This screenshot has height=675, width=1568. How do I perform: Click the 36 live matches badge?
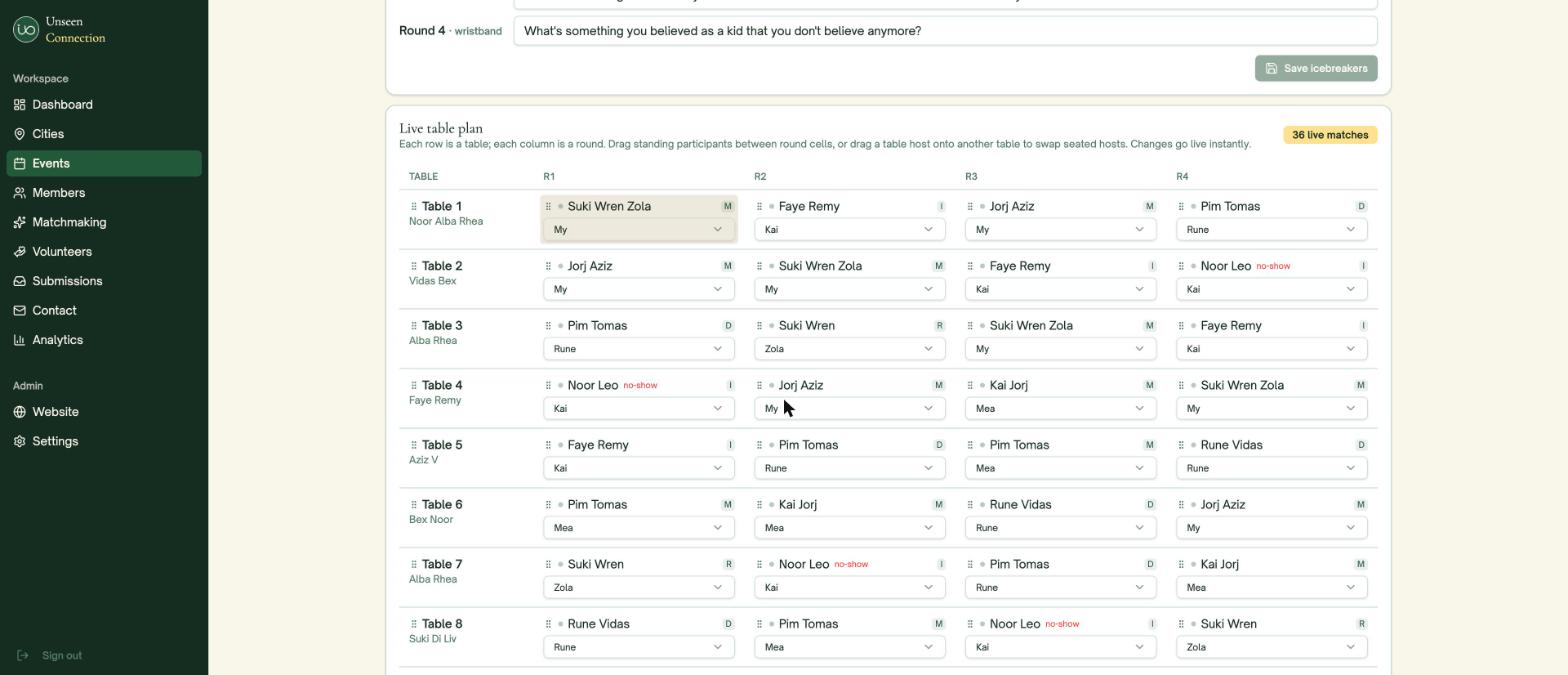(x=1330, y=135)
